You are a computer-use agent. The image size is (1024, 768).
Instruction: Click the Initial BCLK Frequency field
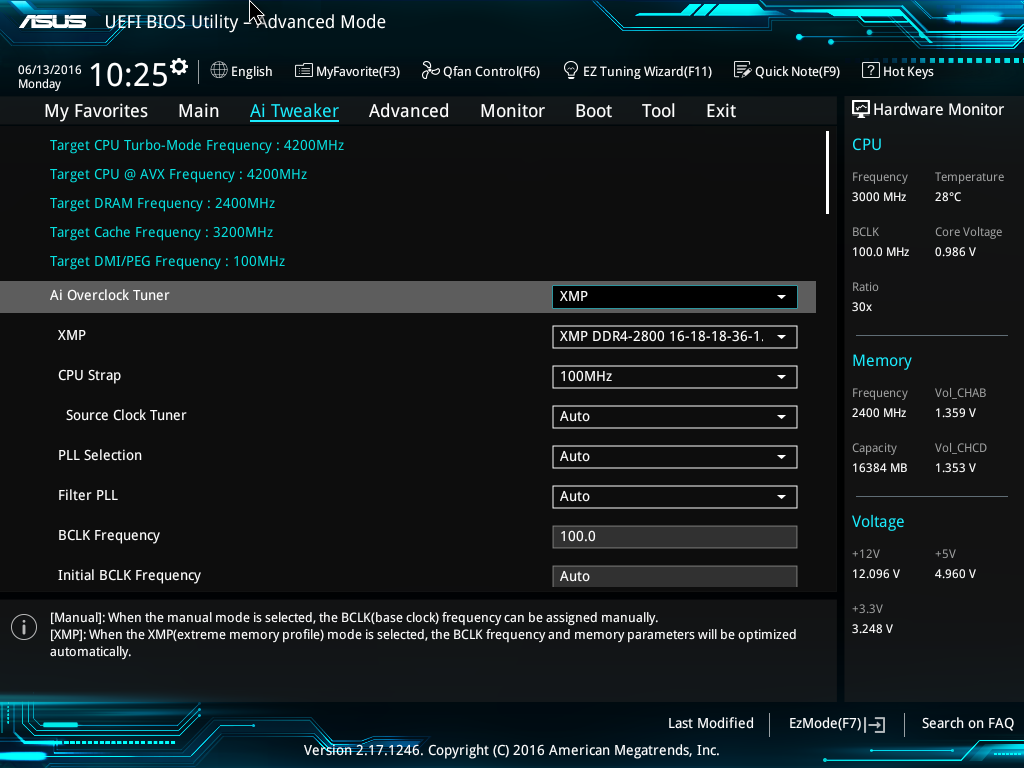pyautogui.click(x=675, y=576)
